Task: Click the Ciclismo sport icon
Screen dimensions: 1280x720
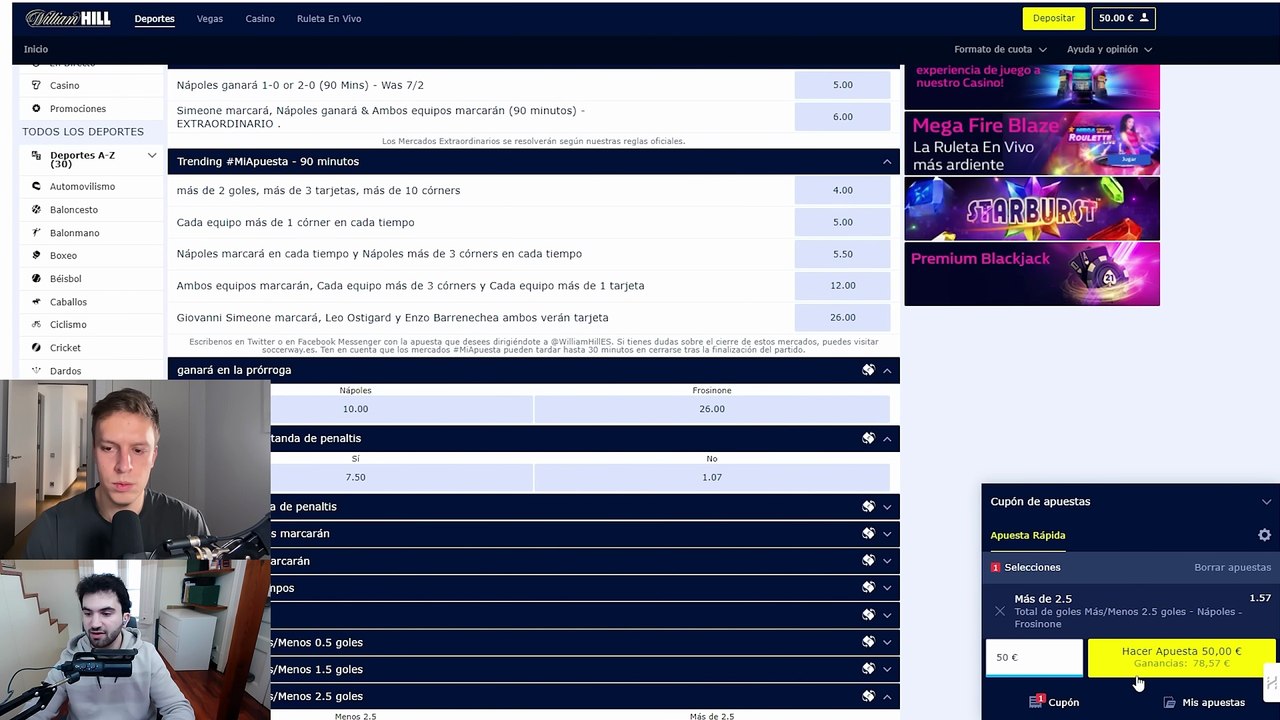Action: (x=37, y=324)
